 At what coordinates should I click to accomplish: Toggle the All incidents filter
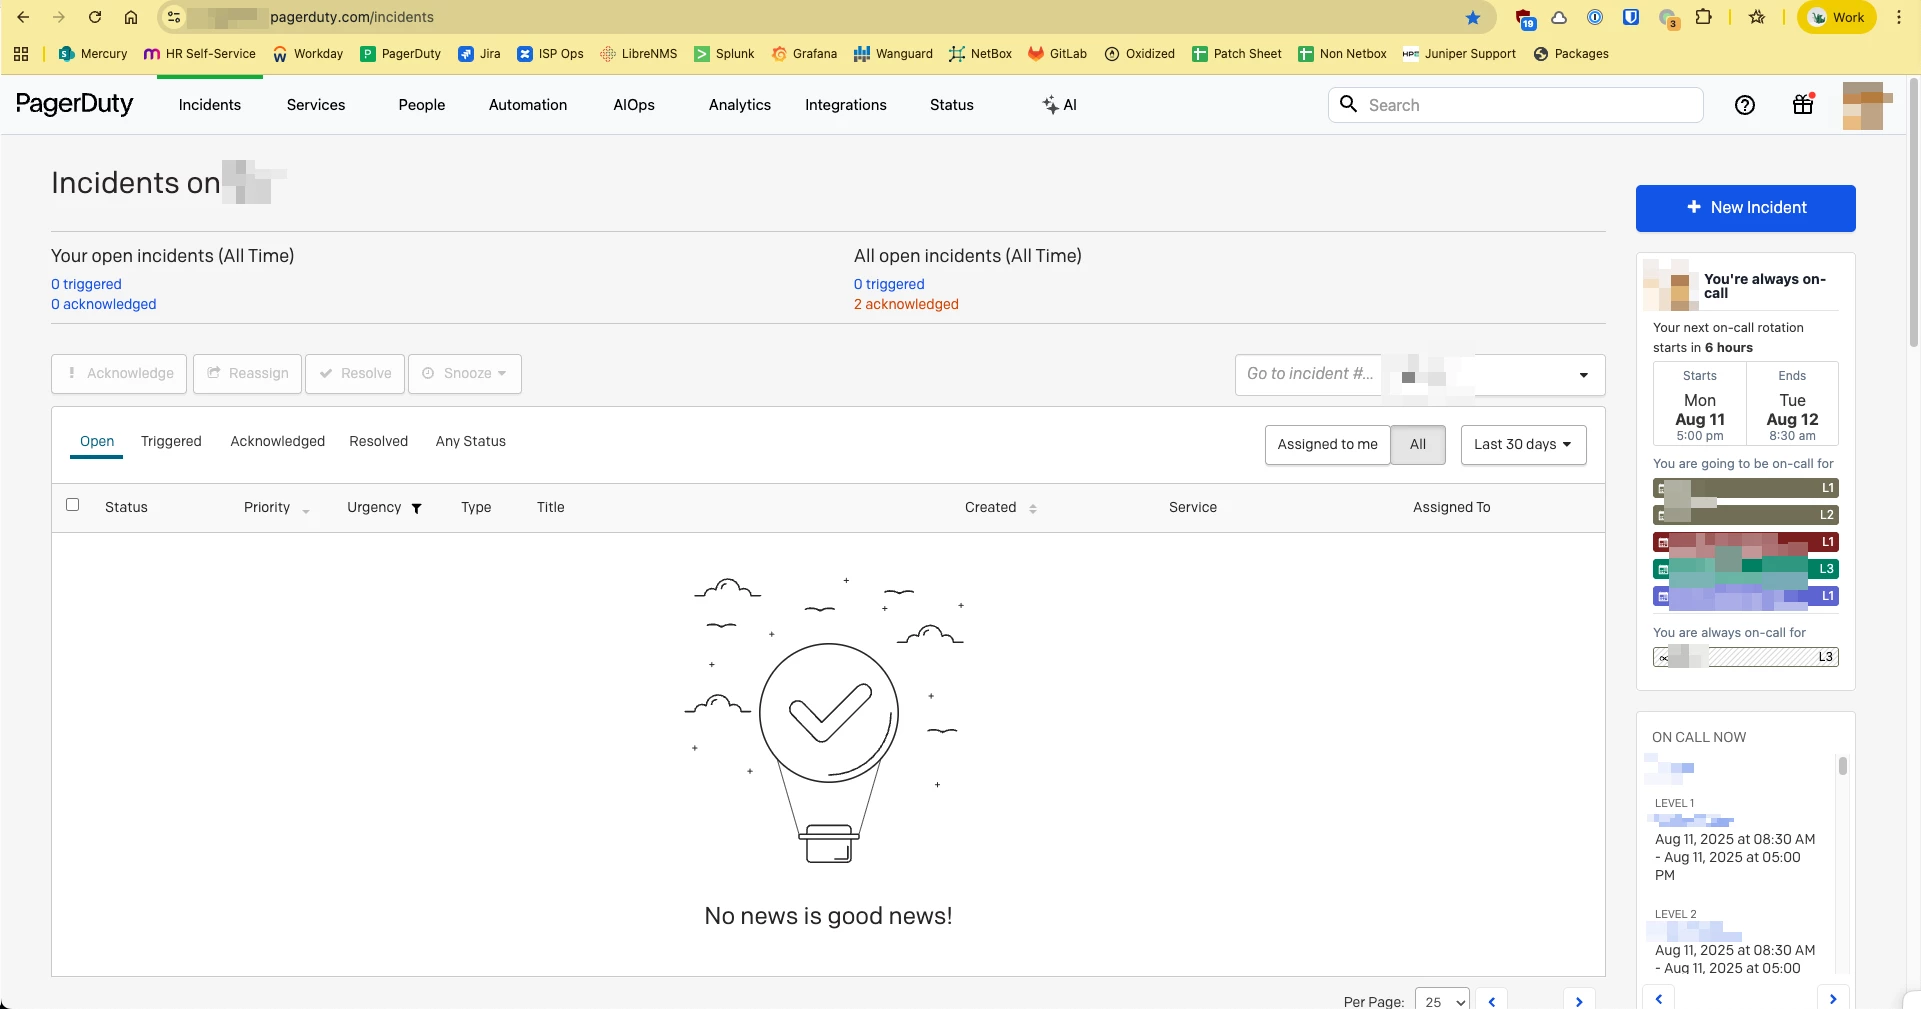coord(1417,444)
